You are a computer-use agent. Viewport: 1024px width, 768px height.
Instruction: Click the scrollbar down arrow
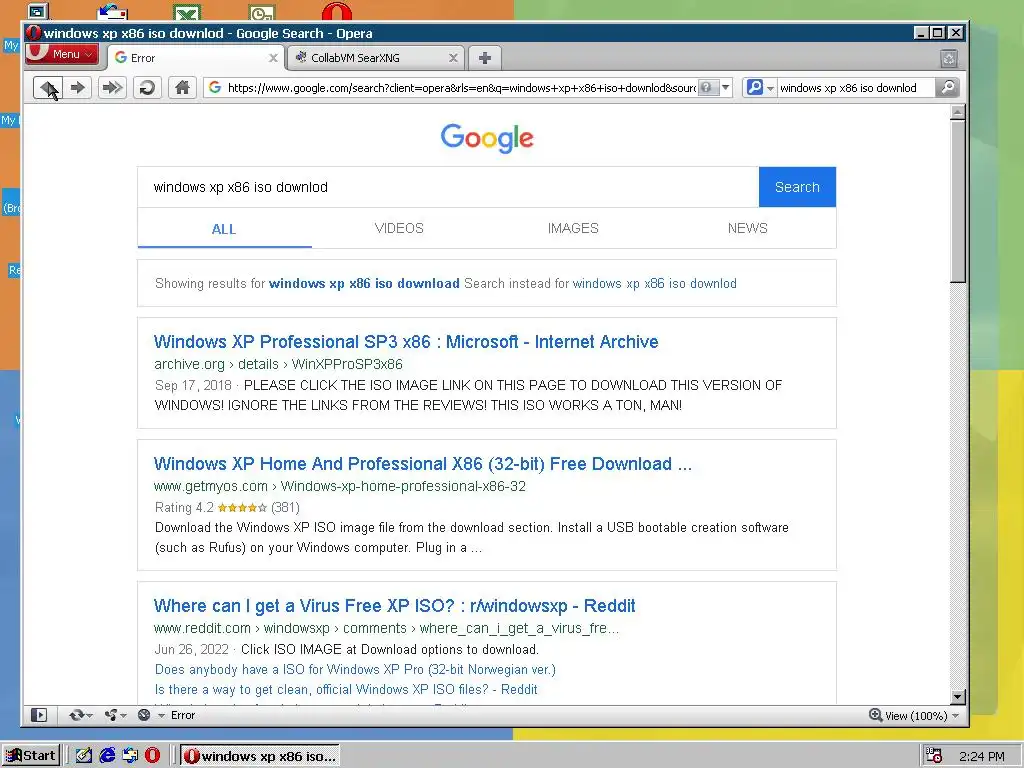[x=958, y=697]
